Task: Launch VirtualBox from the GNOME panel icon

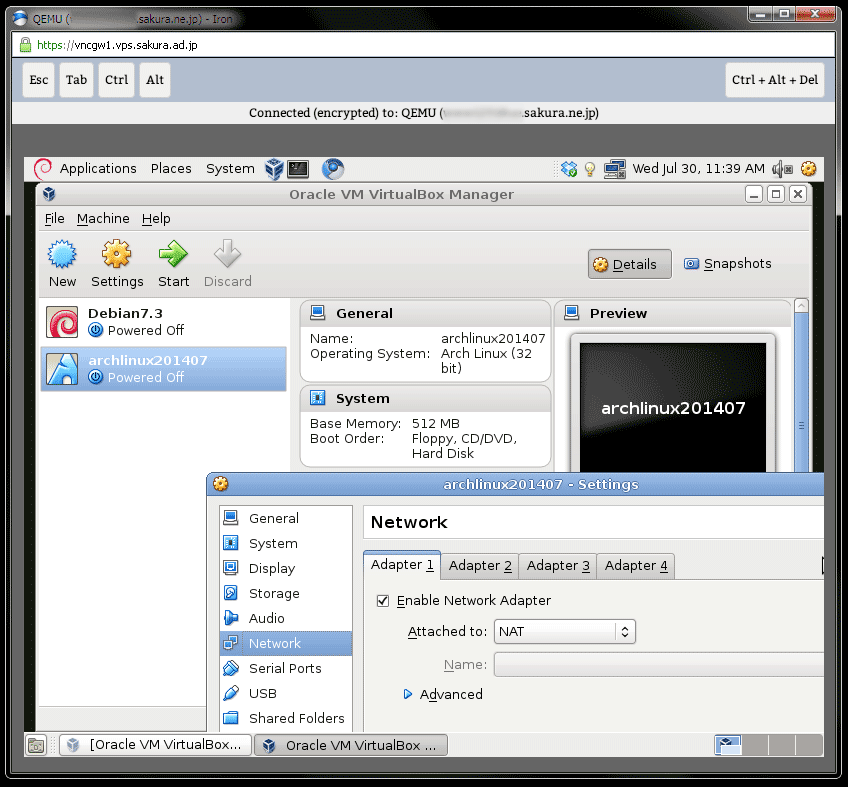Action: [x=274, y=169]
